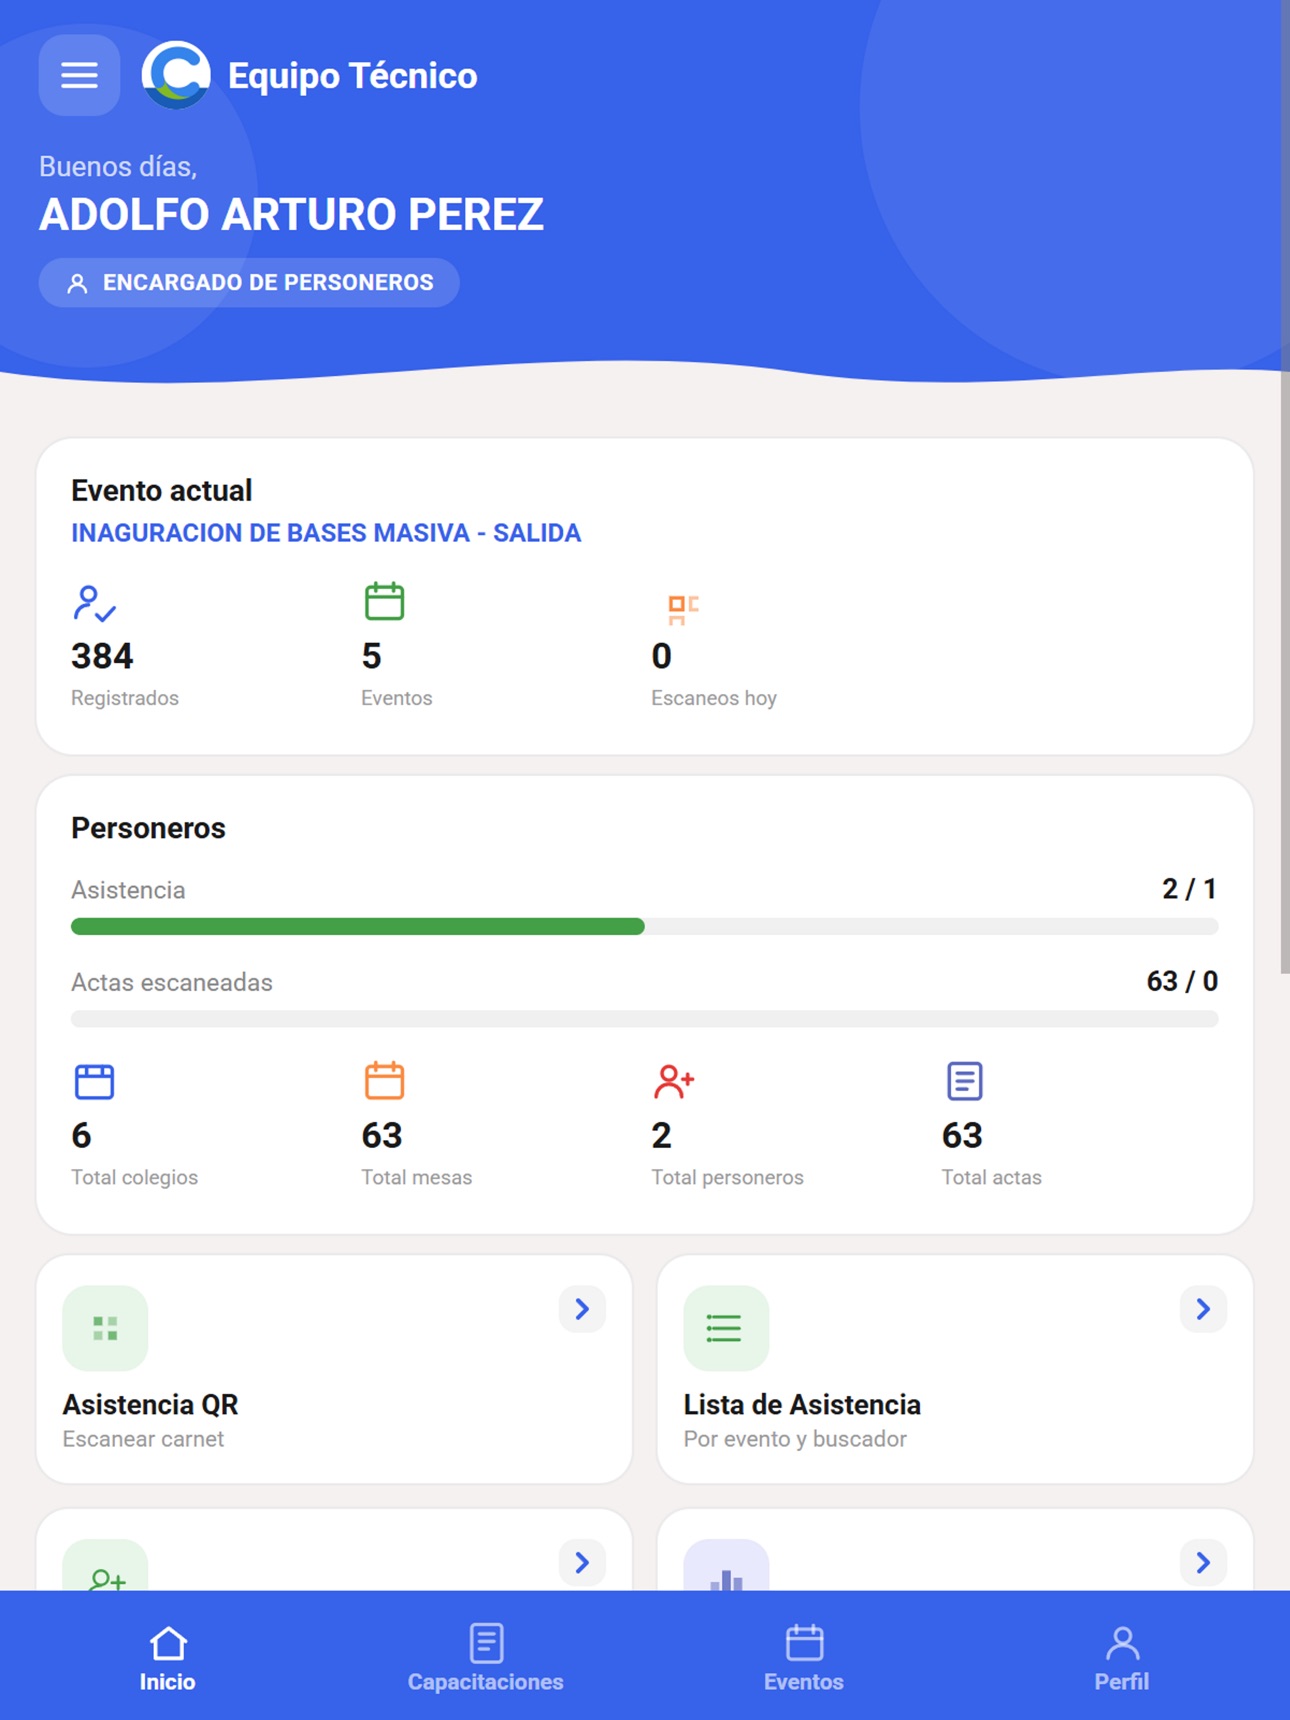Click the green Eventos calendar icon
Image resolution: width=1290 pixels, height=1720 pixels.
point(384,601)
